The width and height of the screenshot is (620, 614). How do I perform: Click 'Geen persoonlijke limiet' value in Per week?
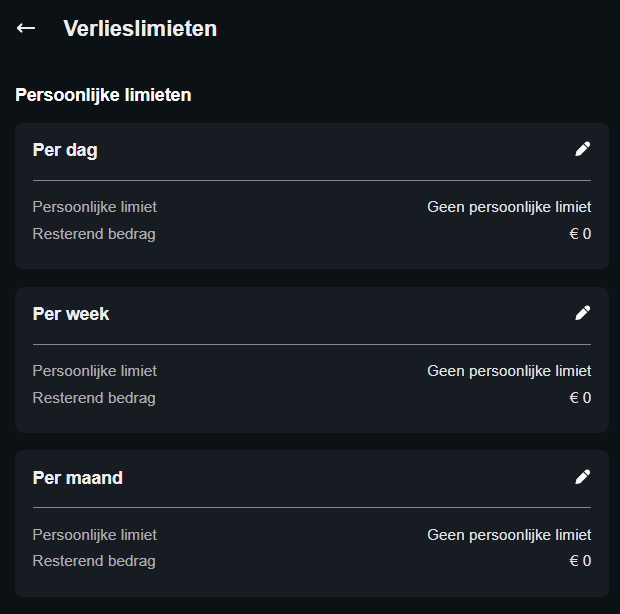coord(509,371)
